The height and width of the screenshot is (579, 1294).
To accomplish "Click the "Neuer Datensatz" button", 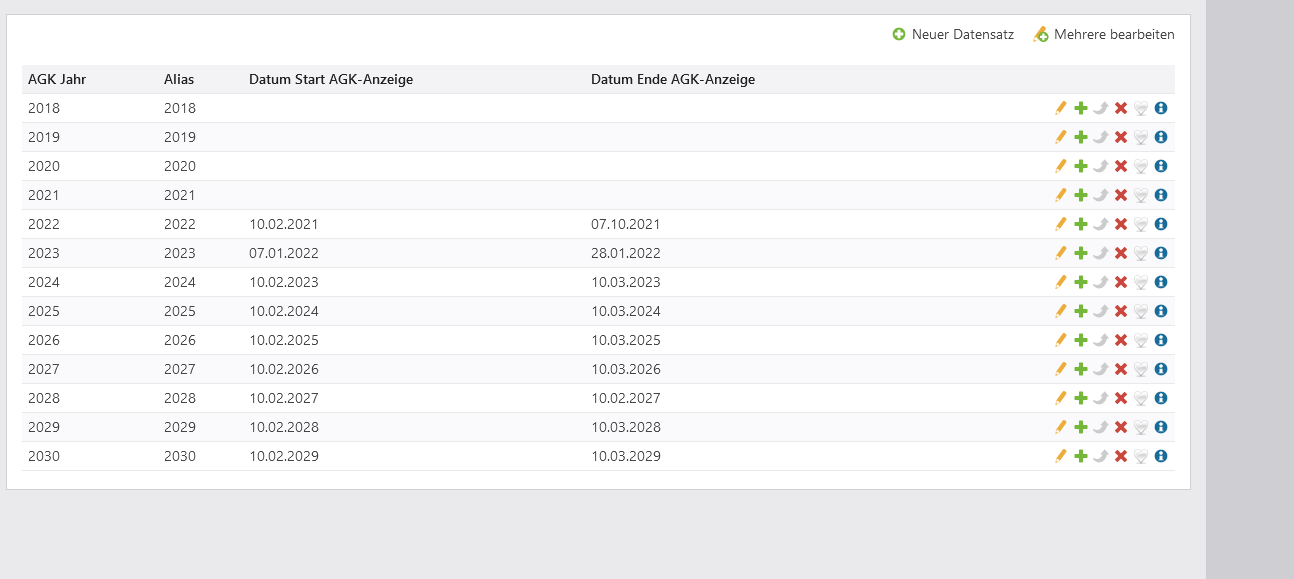I will point(953,34).
